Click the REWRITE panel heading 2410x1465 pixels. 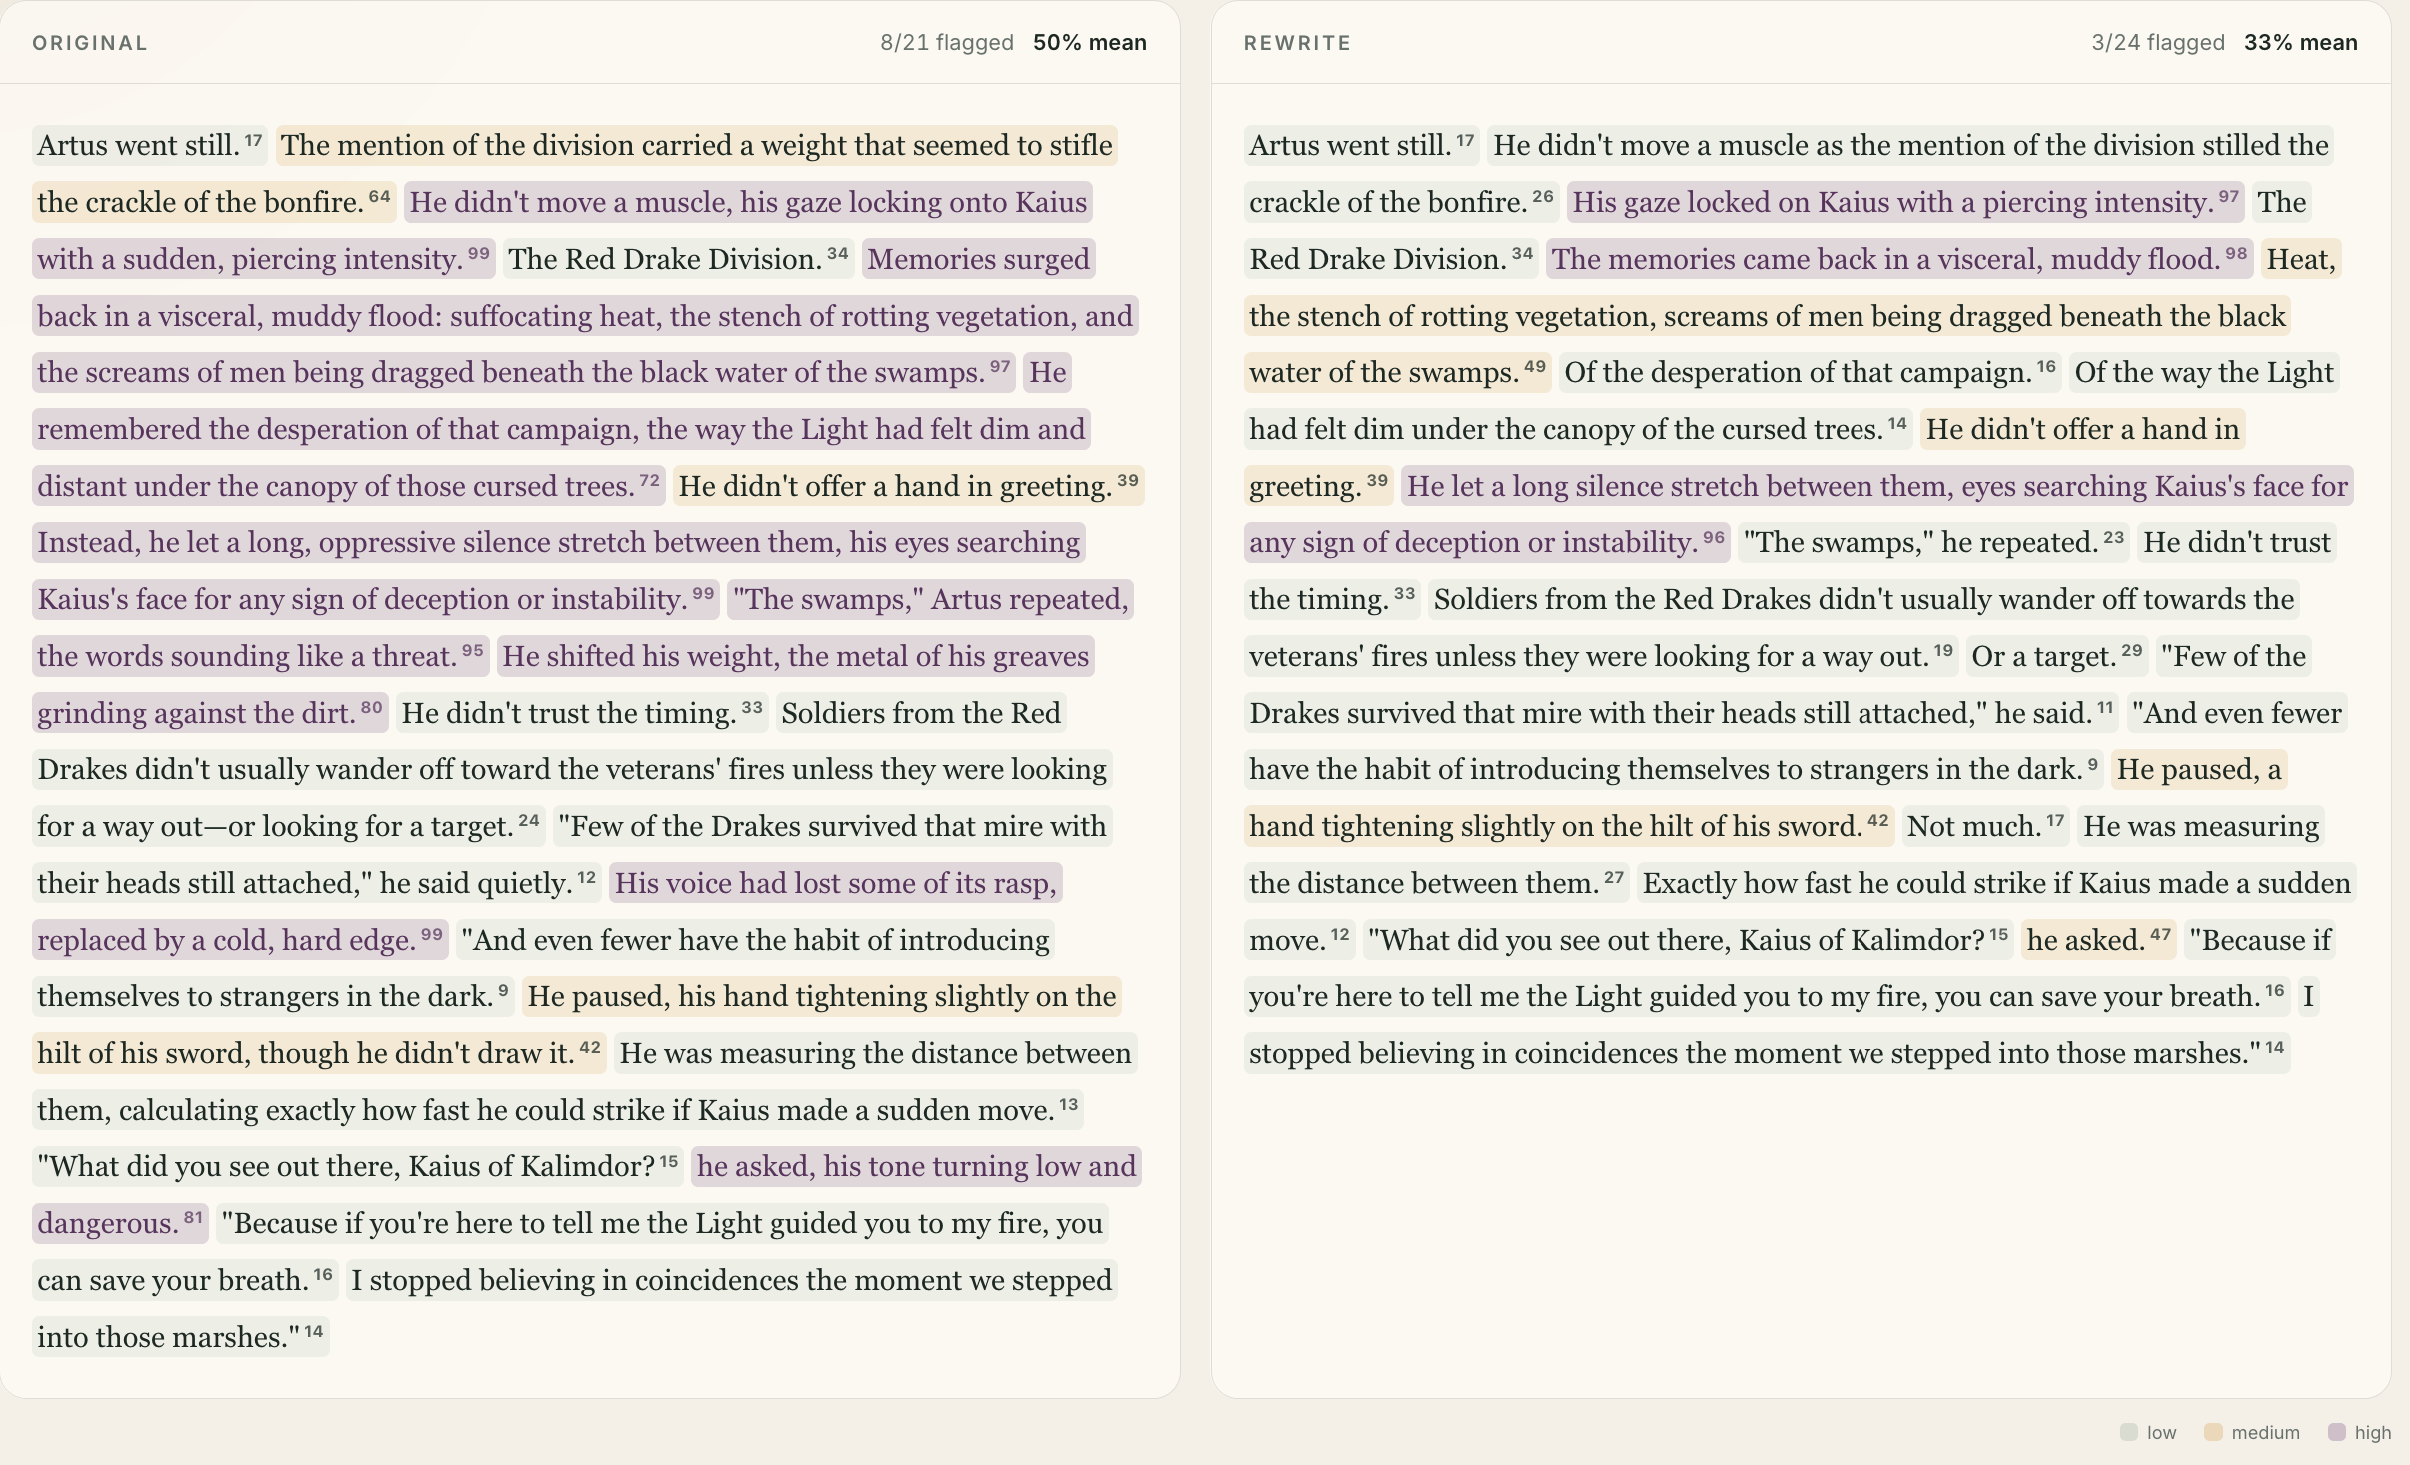pyautogui.click(x=1297, y=43)
